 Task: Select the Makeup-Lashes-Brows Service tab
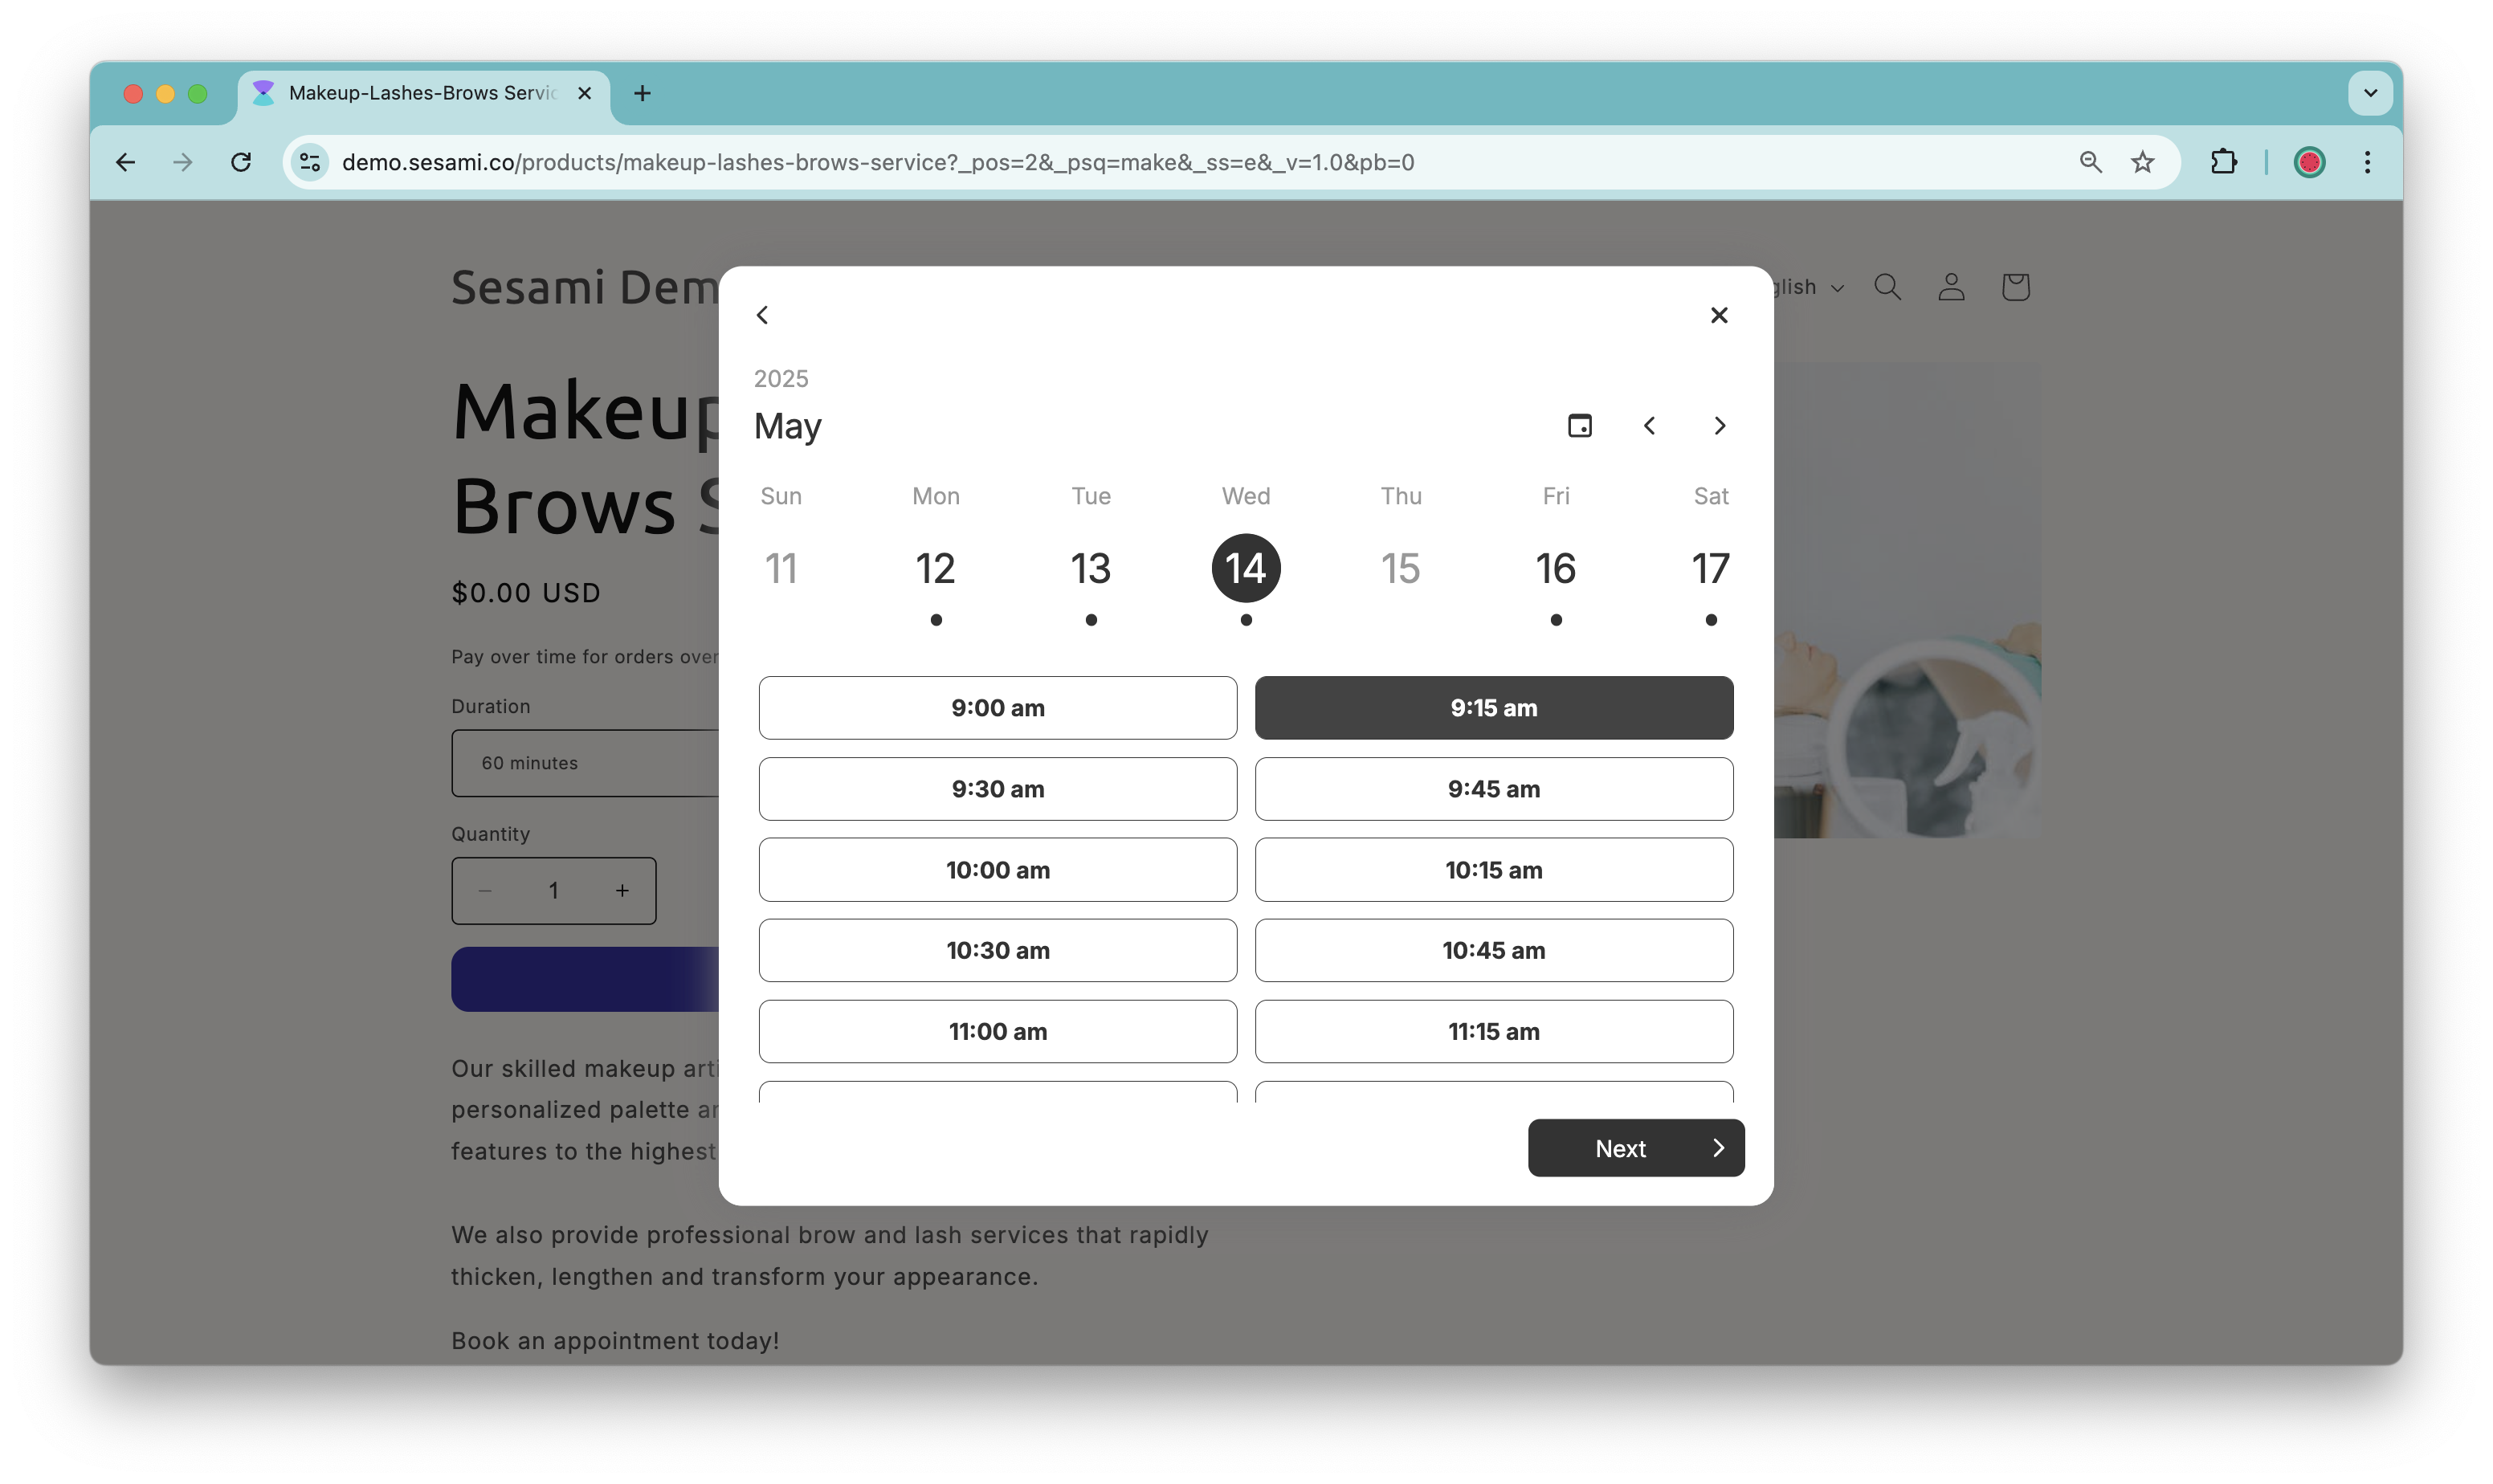423,93
